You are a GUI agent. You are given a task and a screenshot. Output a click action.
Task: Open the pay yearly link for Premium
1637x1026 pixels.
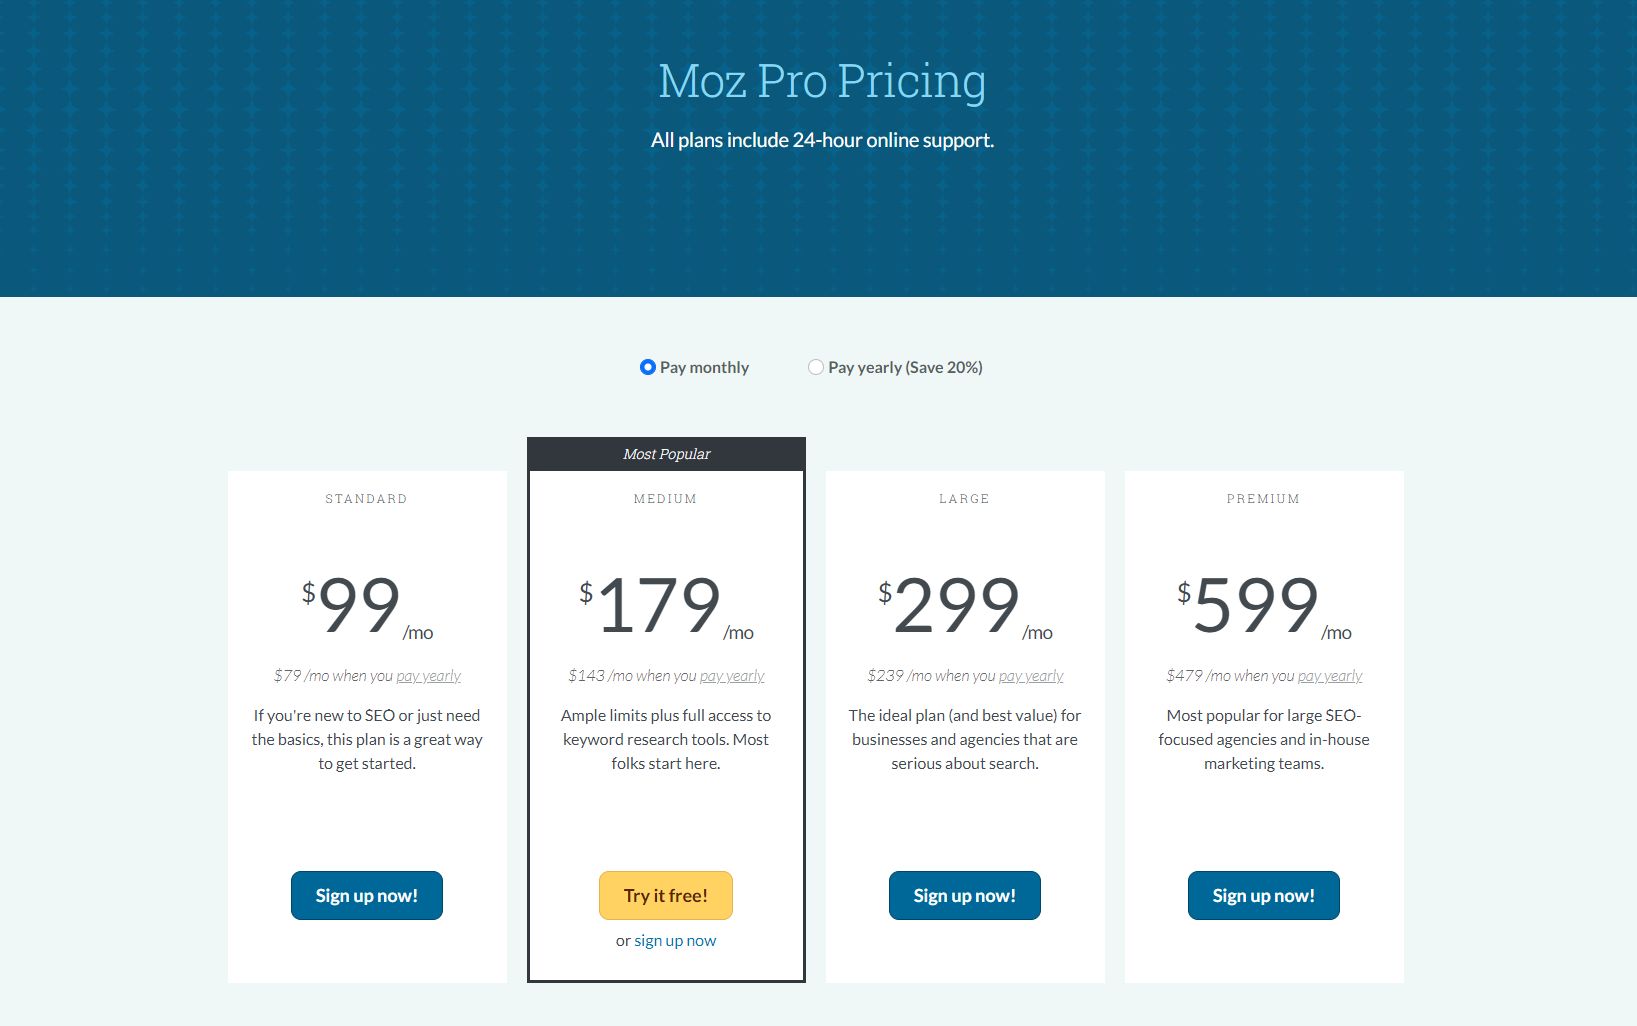coord(1329,675)
